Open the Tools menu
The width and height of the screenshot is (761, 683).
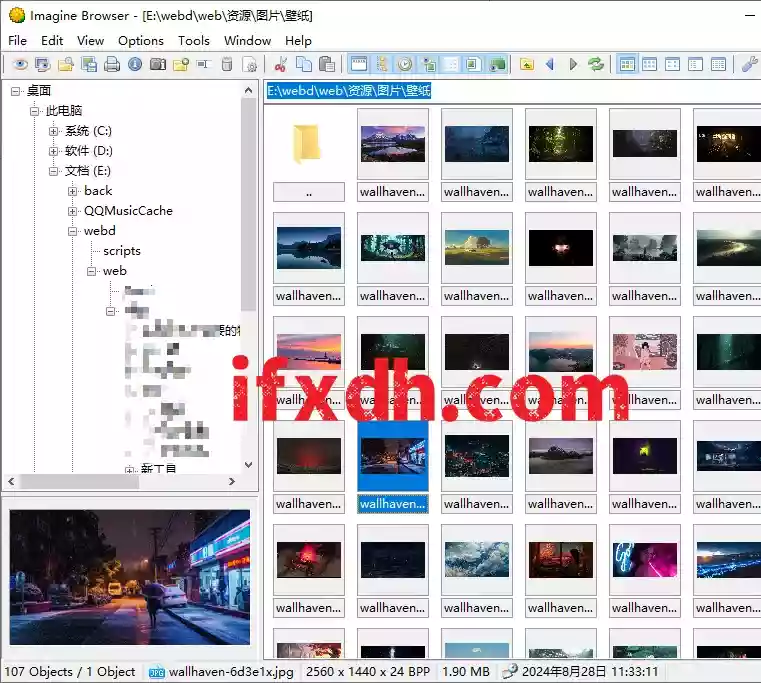194,40
